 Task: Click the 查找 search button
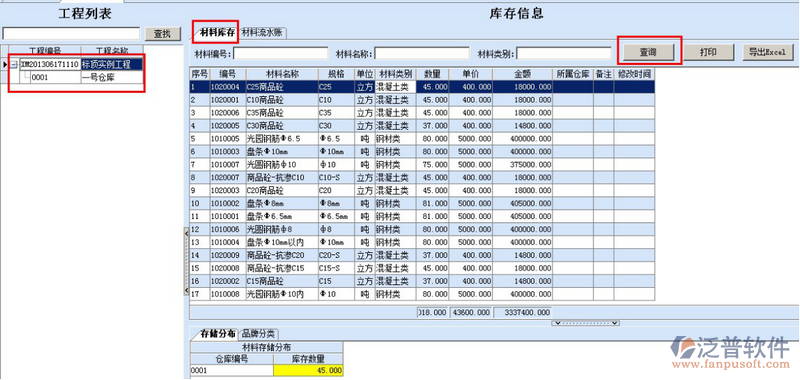[162, 34]
